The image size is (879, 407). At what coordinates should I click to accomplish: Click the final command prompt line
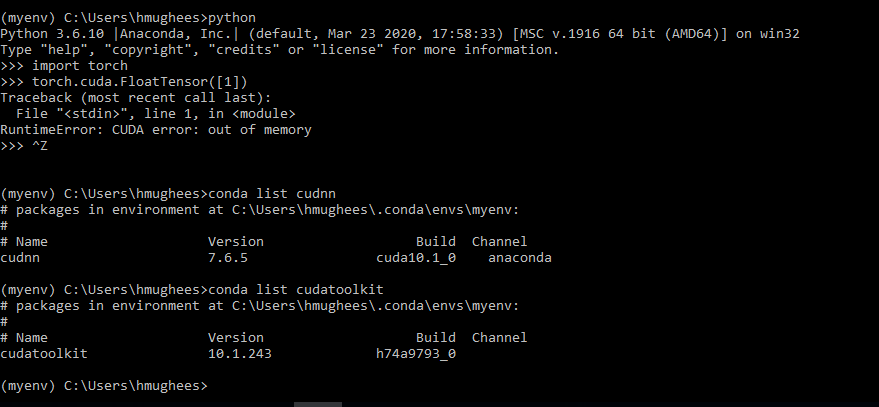coord(104,386)
